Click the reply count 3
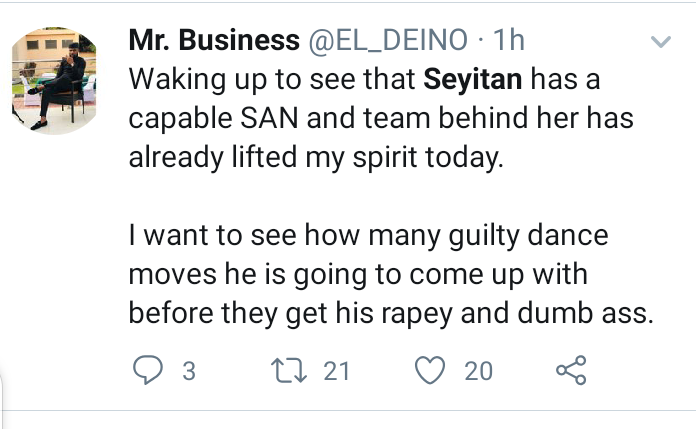Image resolution: width=696 pixels, height=429 pixels. click(187, 371)
